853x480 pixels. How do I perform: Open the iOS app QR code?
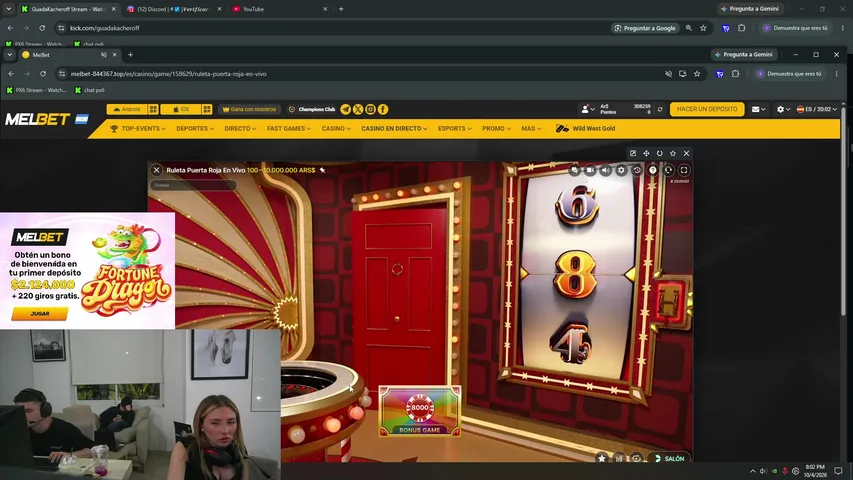[x=207, y=109]
